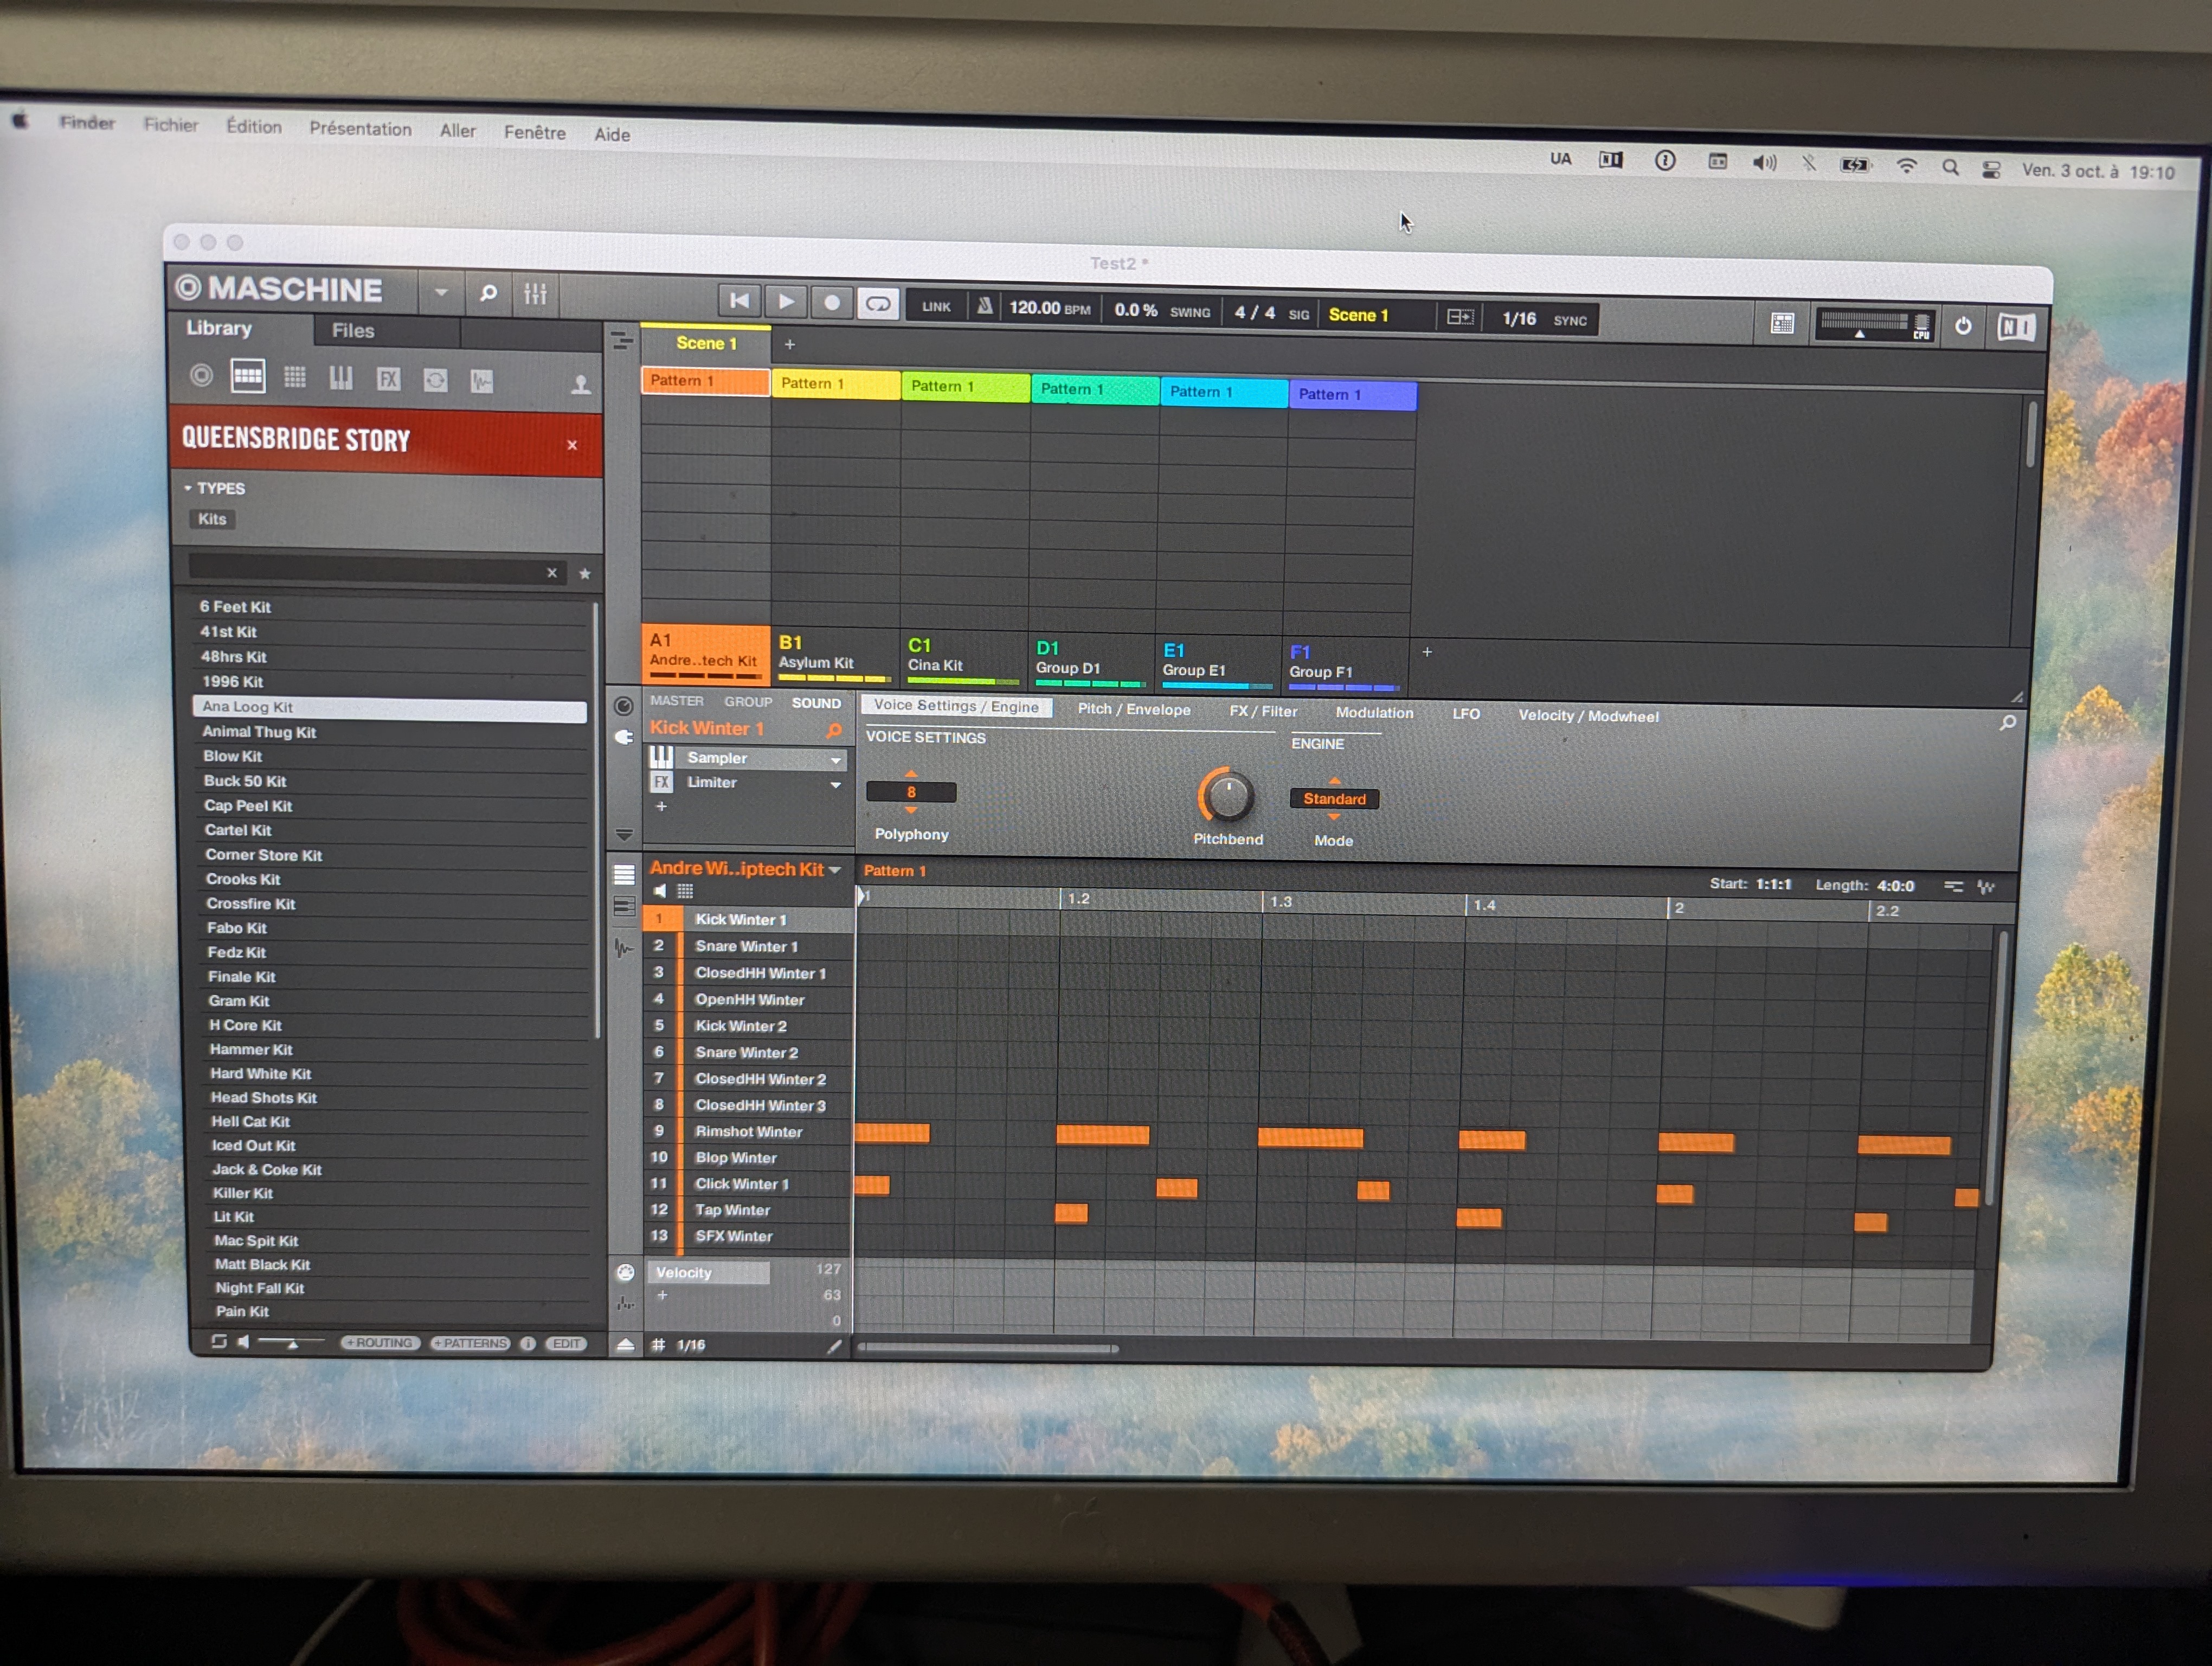The width and height of the screenshot is (2212, 1666).
Task: Click the Samples waveform browser icon
Action: 482,381
